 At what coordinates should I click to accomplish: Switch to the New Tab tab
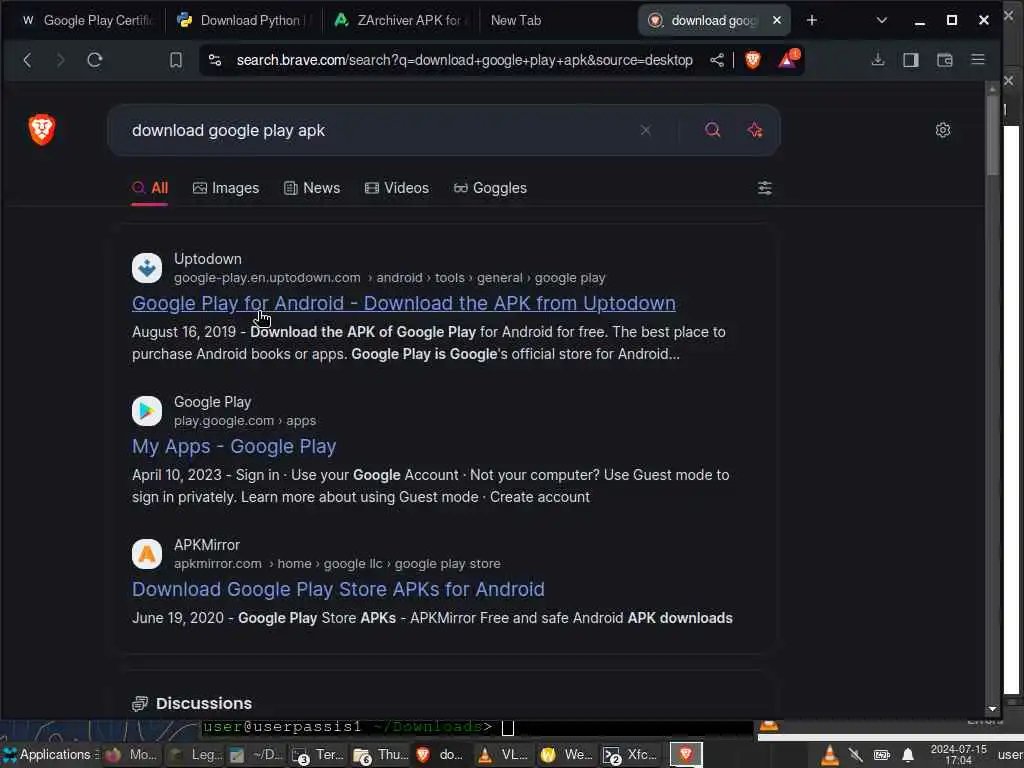tap(516, 20)
